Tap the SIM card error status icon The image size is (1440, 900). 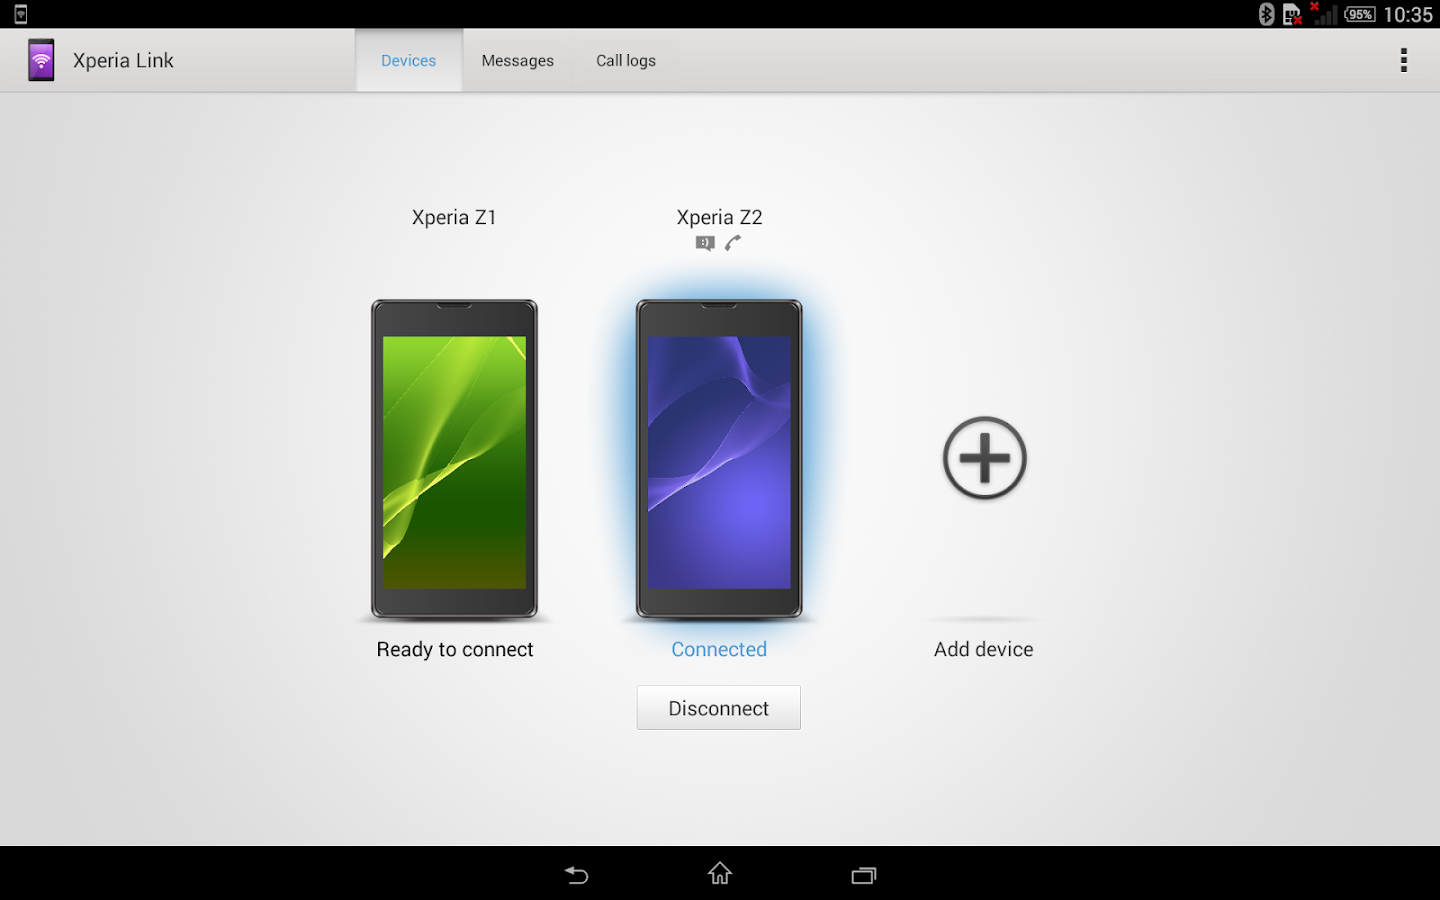click(x=1292, y=14)
